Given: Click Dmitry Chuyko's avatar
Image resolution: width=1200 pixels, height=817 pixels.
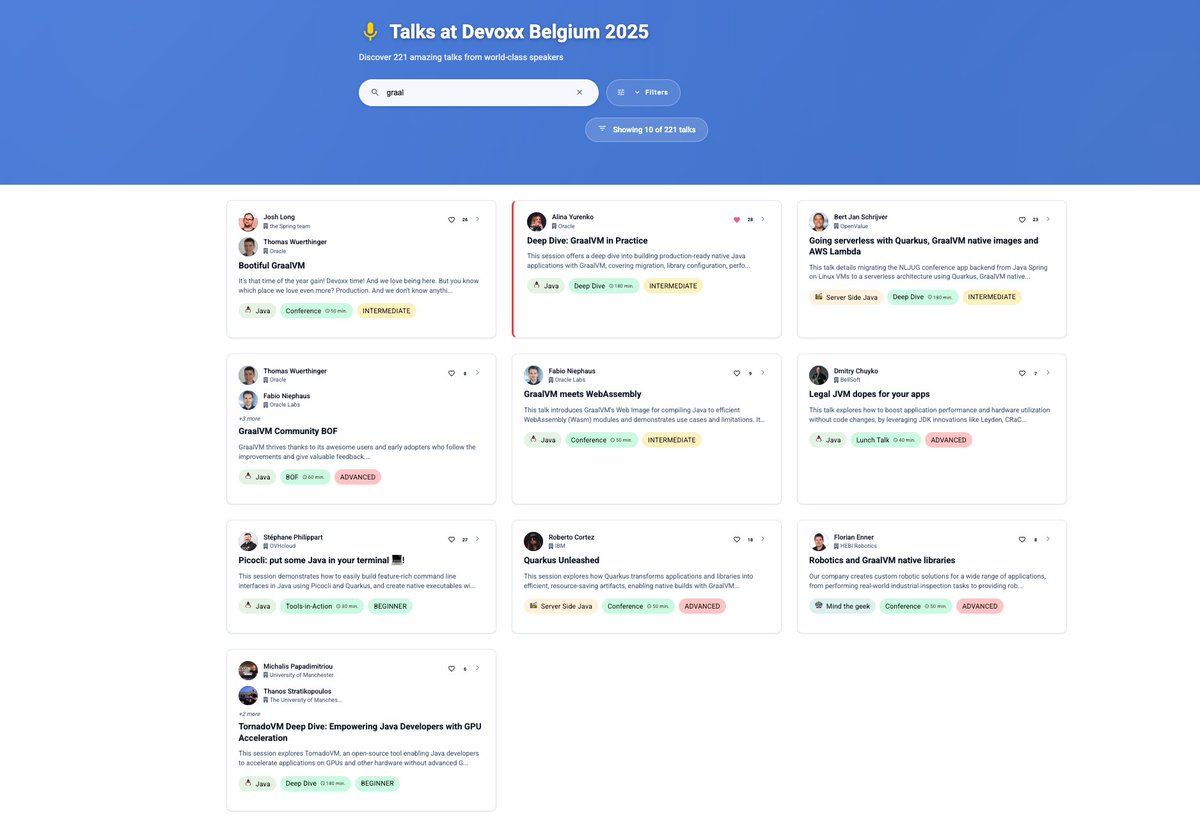Looking at the screenshot, I should click(x=819, y=375).
